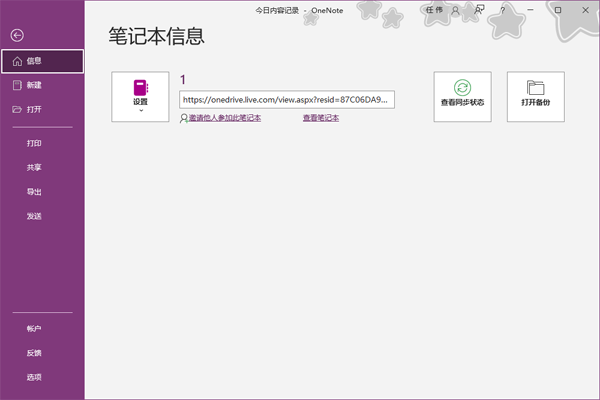Select 共享 in the left sidebar
Viewport: 600px width, 400px height.
coord(34,168)
